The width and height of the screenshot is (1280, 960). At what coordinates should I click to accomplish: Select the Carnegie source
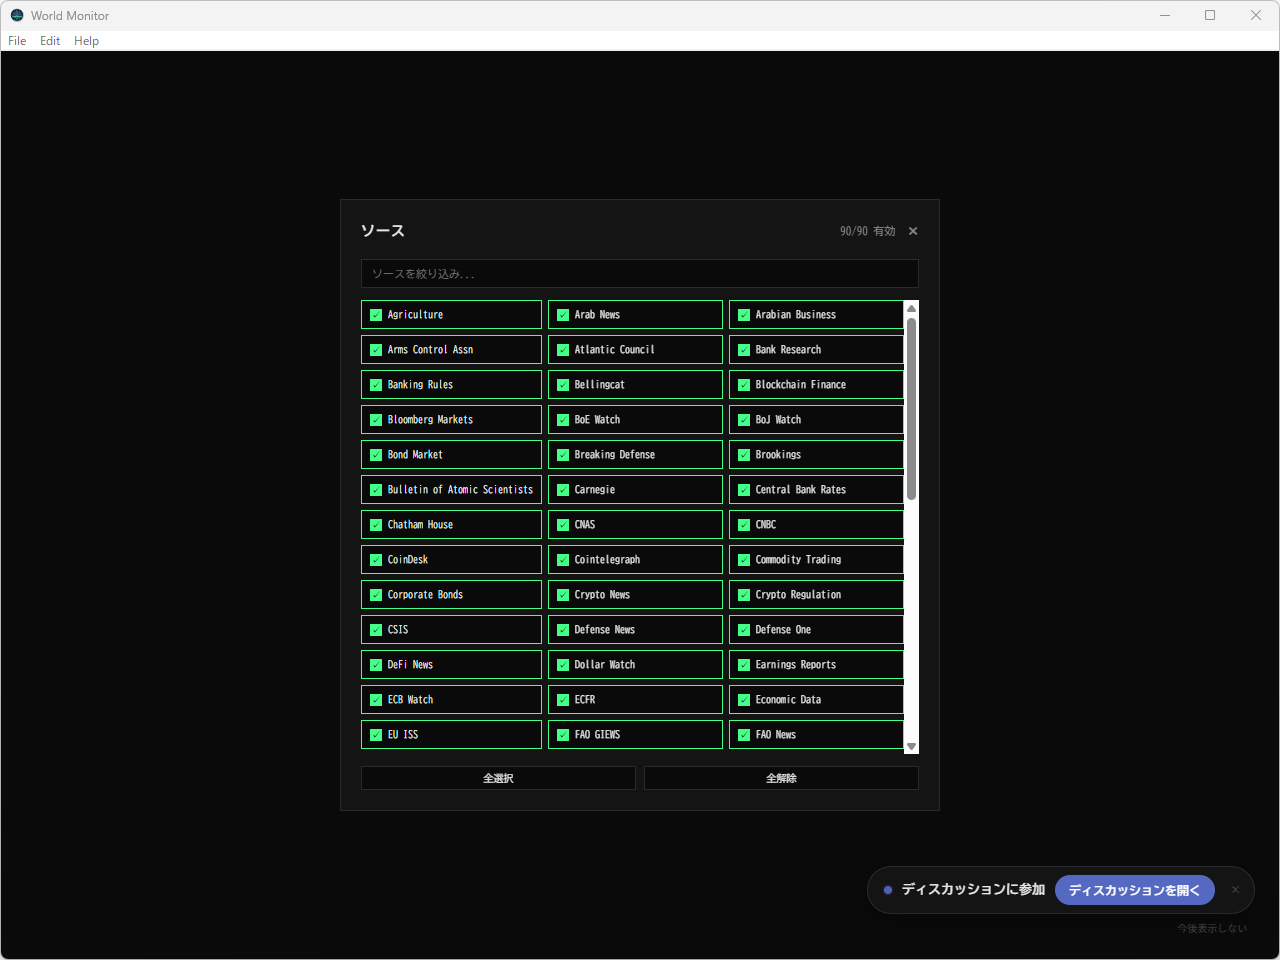coord(635,490)
